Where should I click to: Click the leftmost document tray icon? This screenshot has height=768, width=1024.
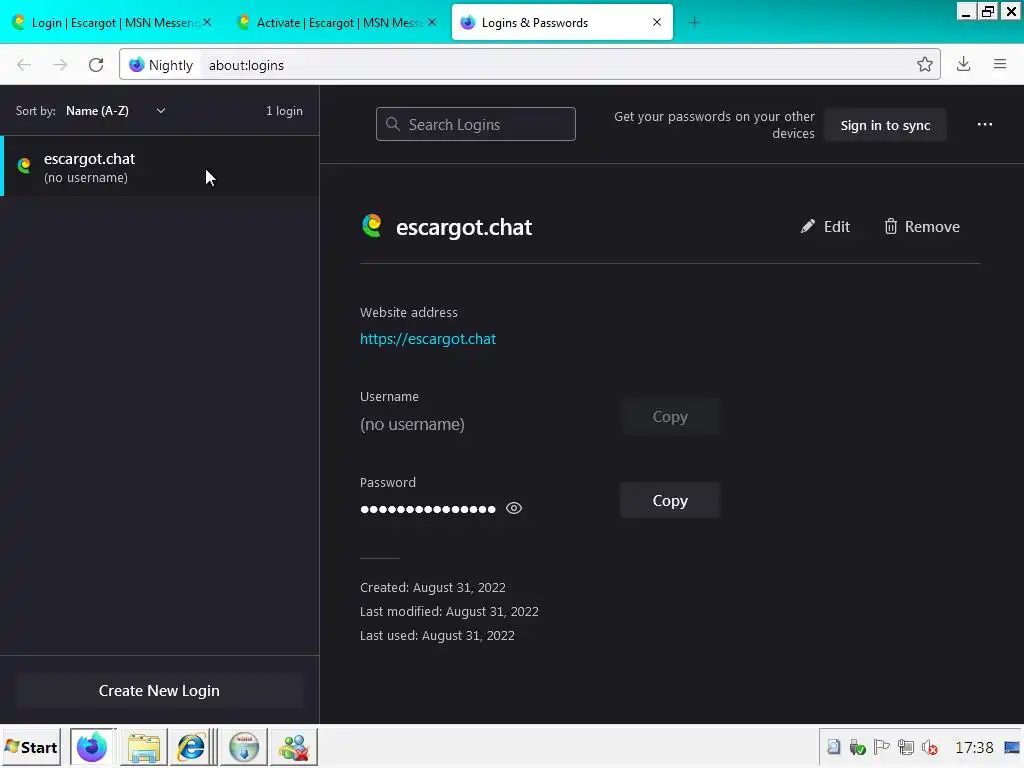tap(834, 747)
